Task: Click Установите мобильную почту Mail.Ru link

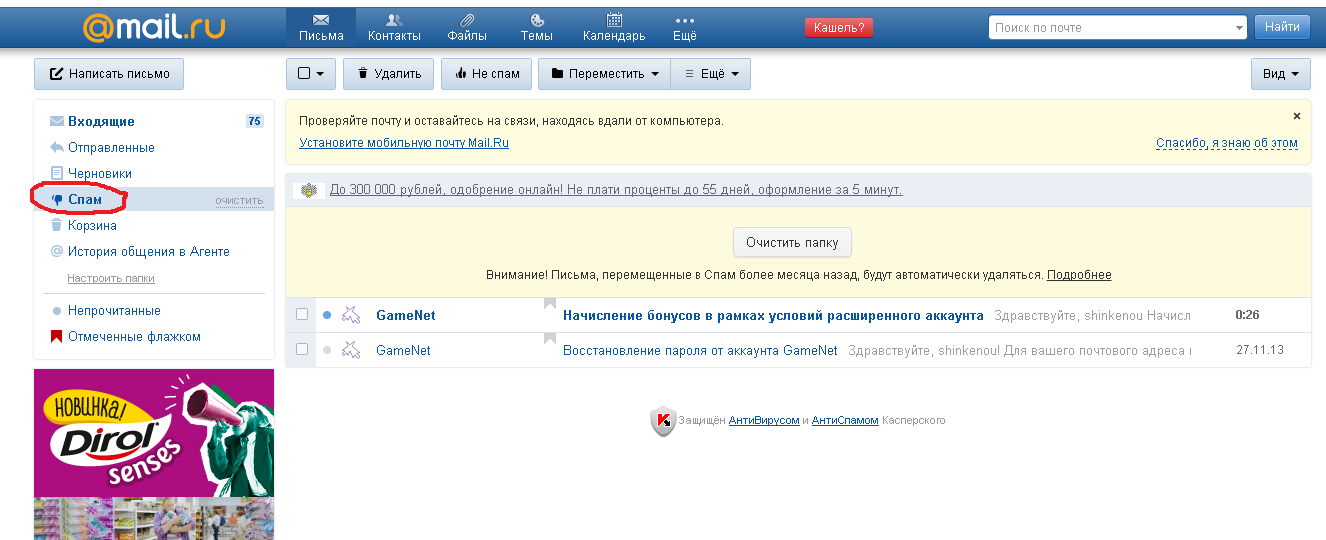Action: point(404,143)
